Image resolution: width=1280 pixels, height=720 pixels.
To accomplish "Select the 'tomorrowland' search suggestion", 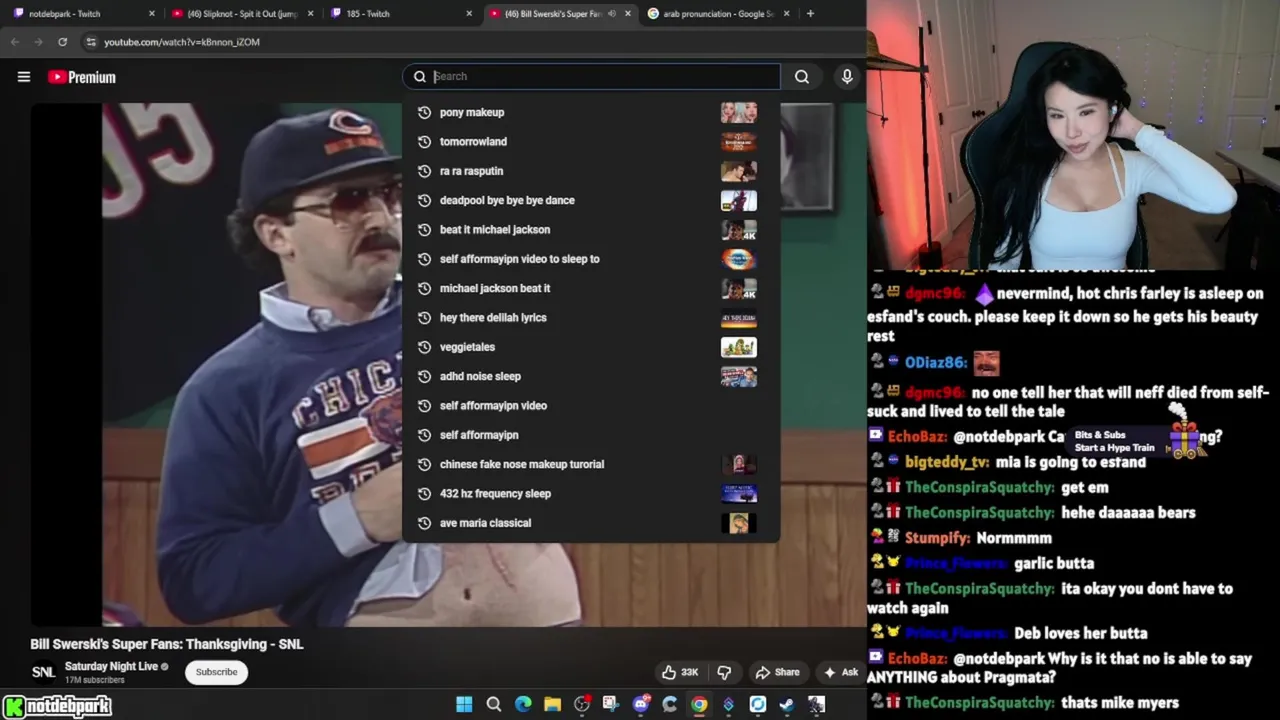I will 590,142.
